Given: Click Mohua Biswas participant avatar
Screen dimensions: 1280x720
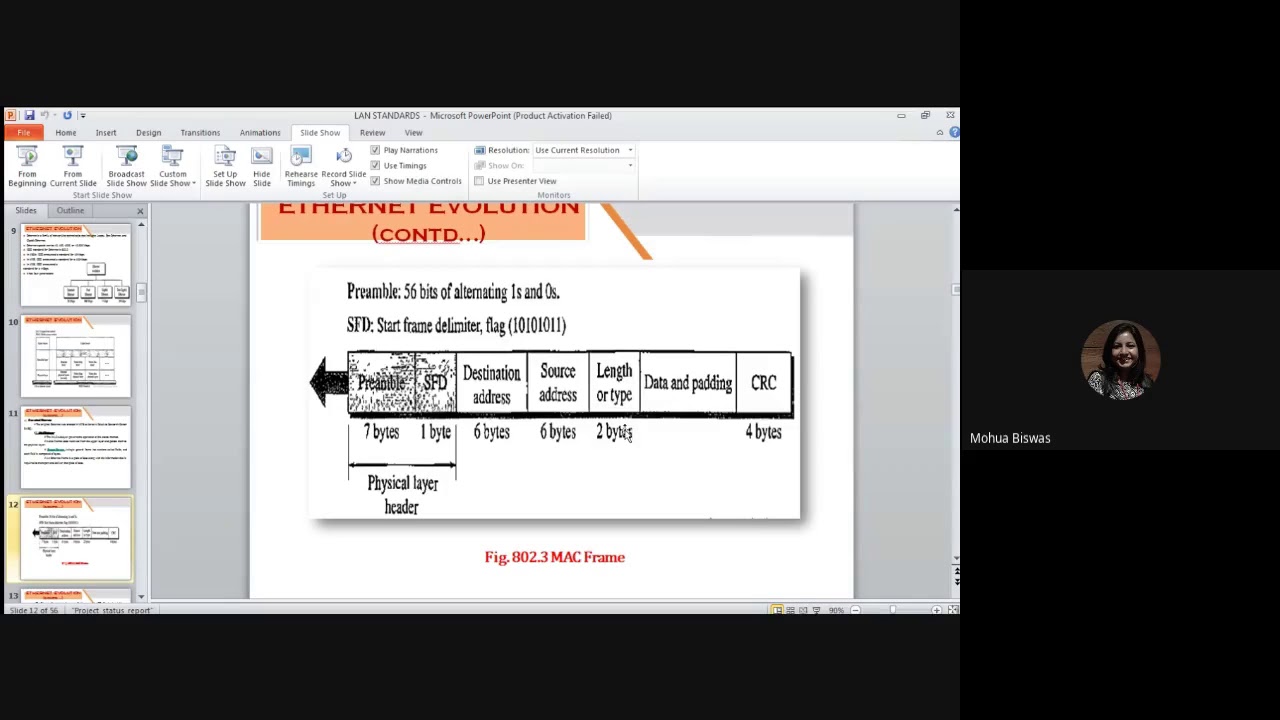Looking at the screenshot, I should [x=1120, y=360].
